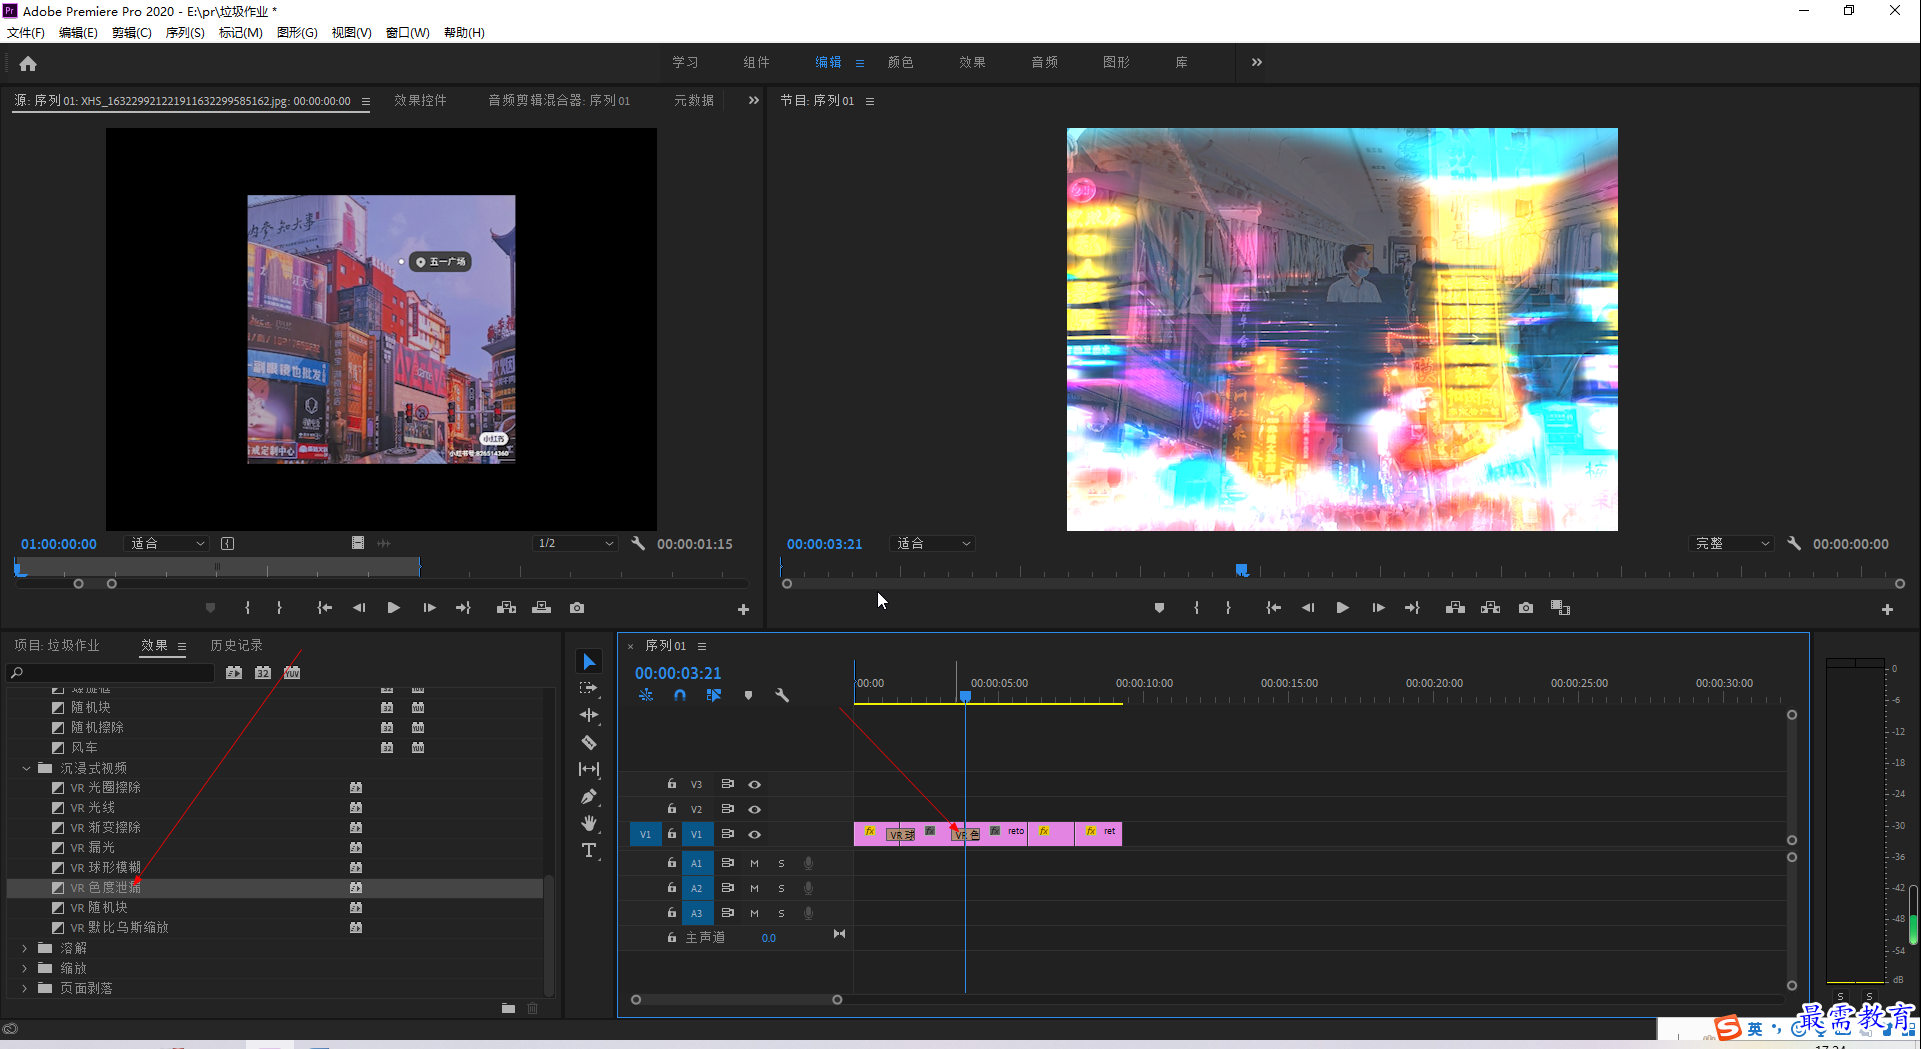The height and width of the screenshot is (1049, 1921).
Task: Select the Selection tool arrow
Action: [x=589, y=662]
